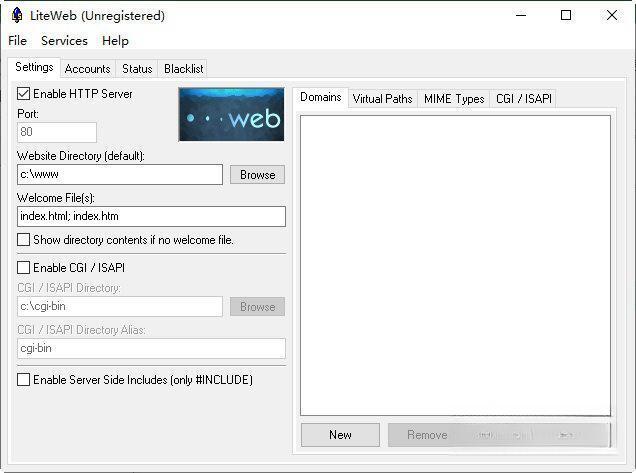Screen dimensions: 636x473
Task: Open the CGI / ISAPI tab
Action: (522, 99)
